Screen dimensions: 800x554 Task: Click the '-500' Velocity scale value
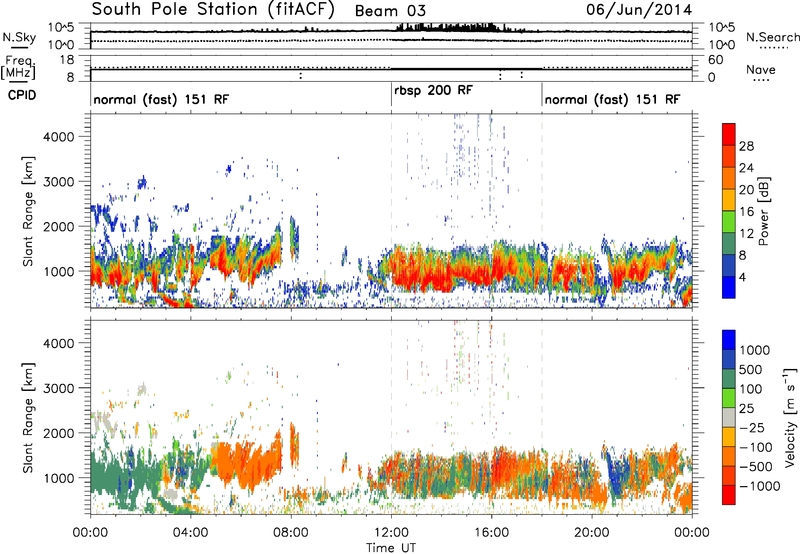click(756, 467)
